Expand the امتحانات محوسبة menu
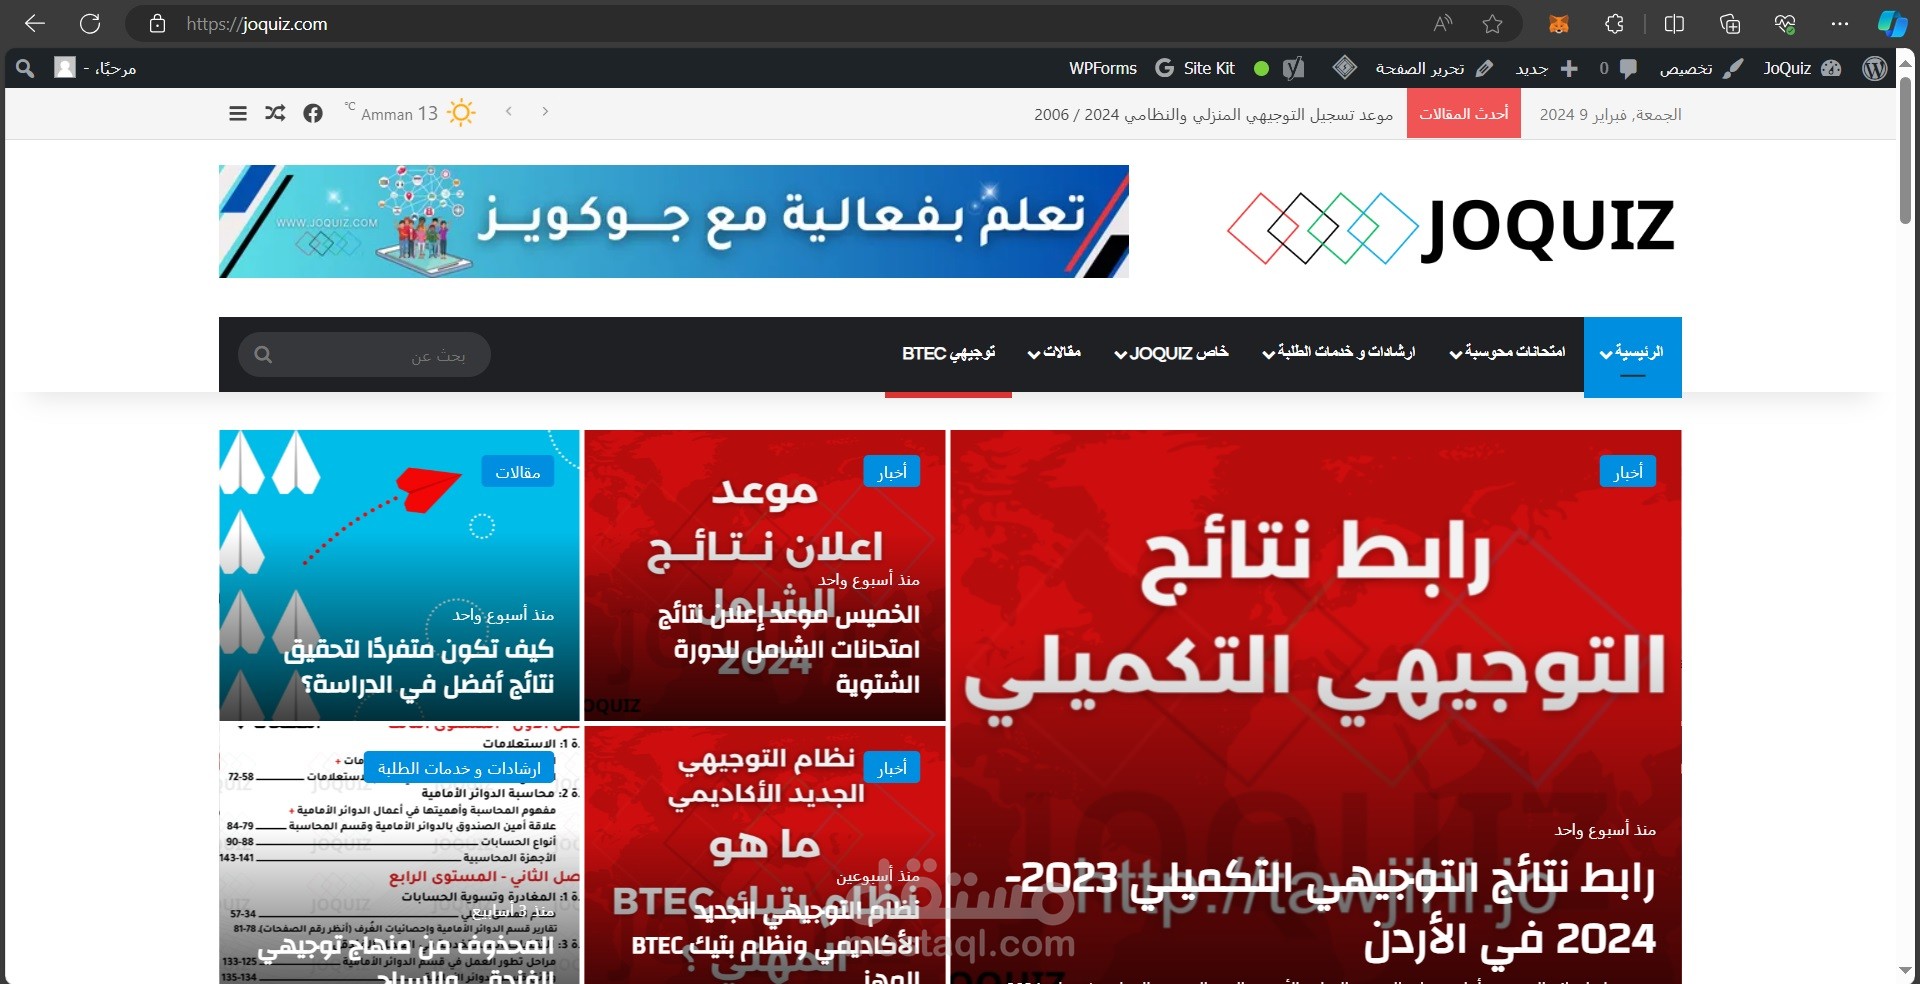Image resolution: width=1920 pixels, height=984 pixels. 1508,352
